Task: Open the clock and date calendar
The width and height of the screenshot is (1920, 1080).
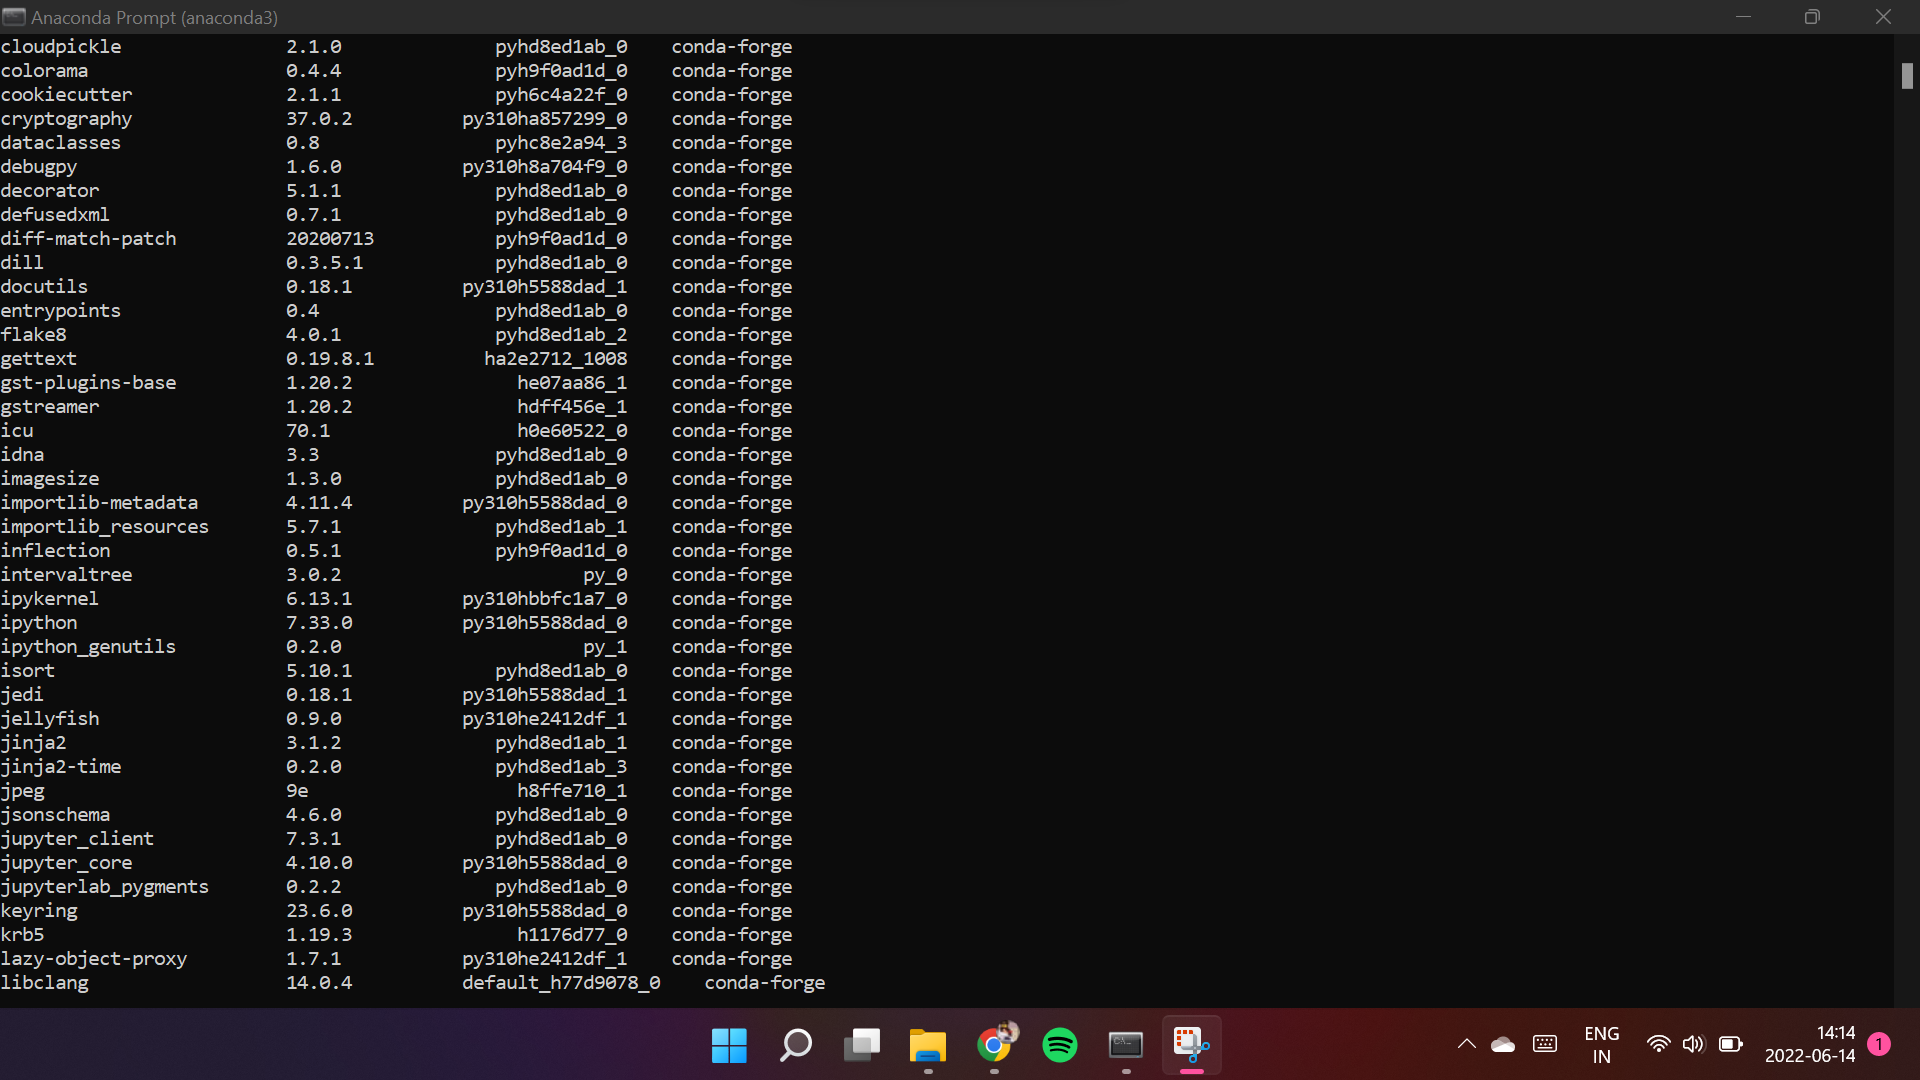Action: point(1809,1044)
